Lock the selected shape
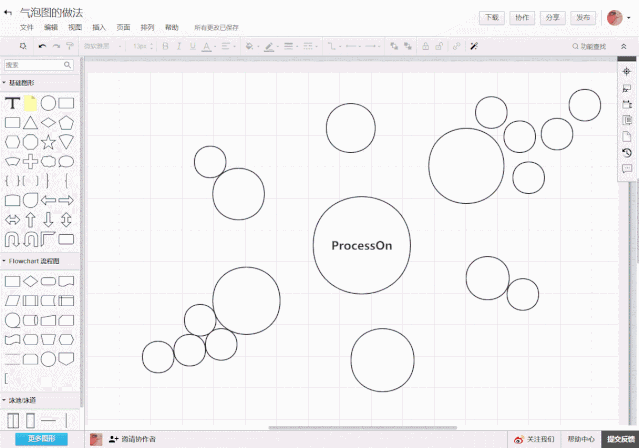The height and width of the screenshot is (448, 639). 425,46
